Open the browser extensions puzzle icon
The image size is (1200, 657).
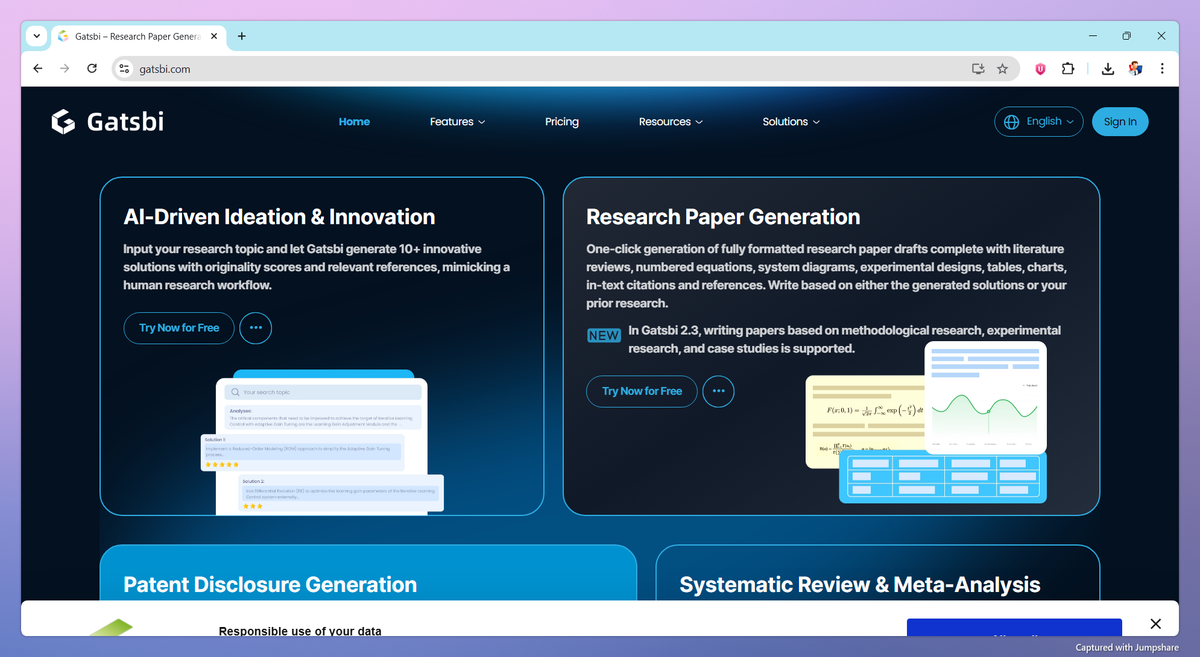click(x=1068, y=68)
